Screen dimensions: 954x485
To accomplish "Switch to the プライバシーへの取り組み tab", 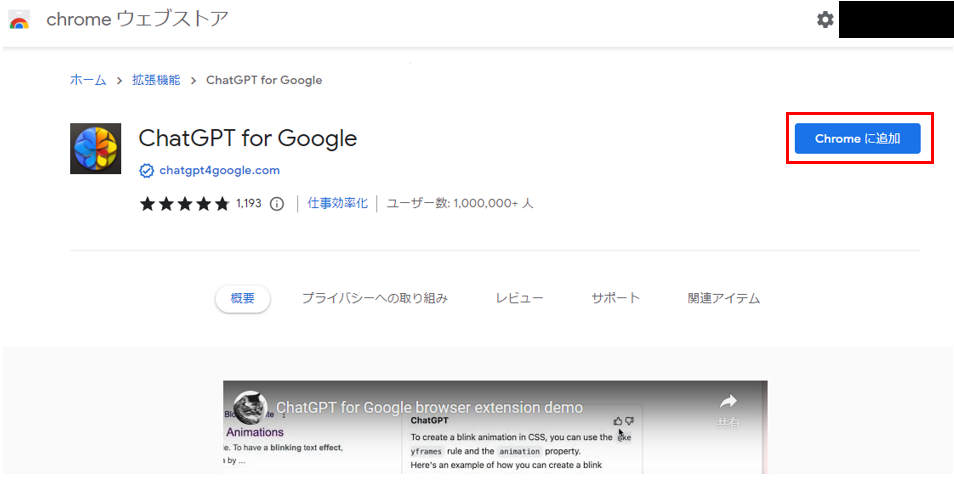I will 375,298.
